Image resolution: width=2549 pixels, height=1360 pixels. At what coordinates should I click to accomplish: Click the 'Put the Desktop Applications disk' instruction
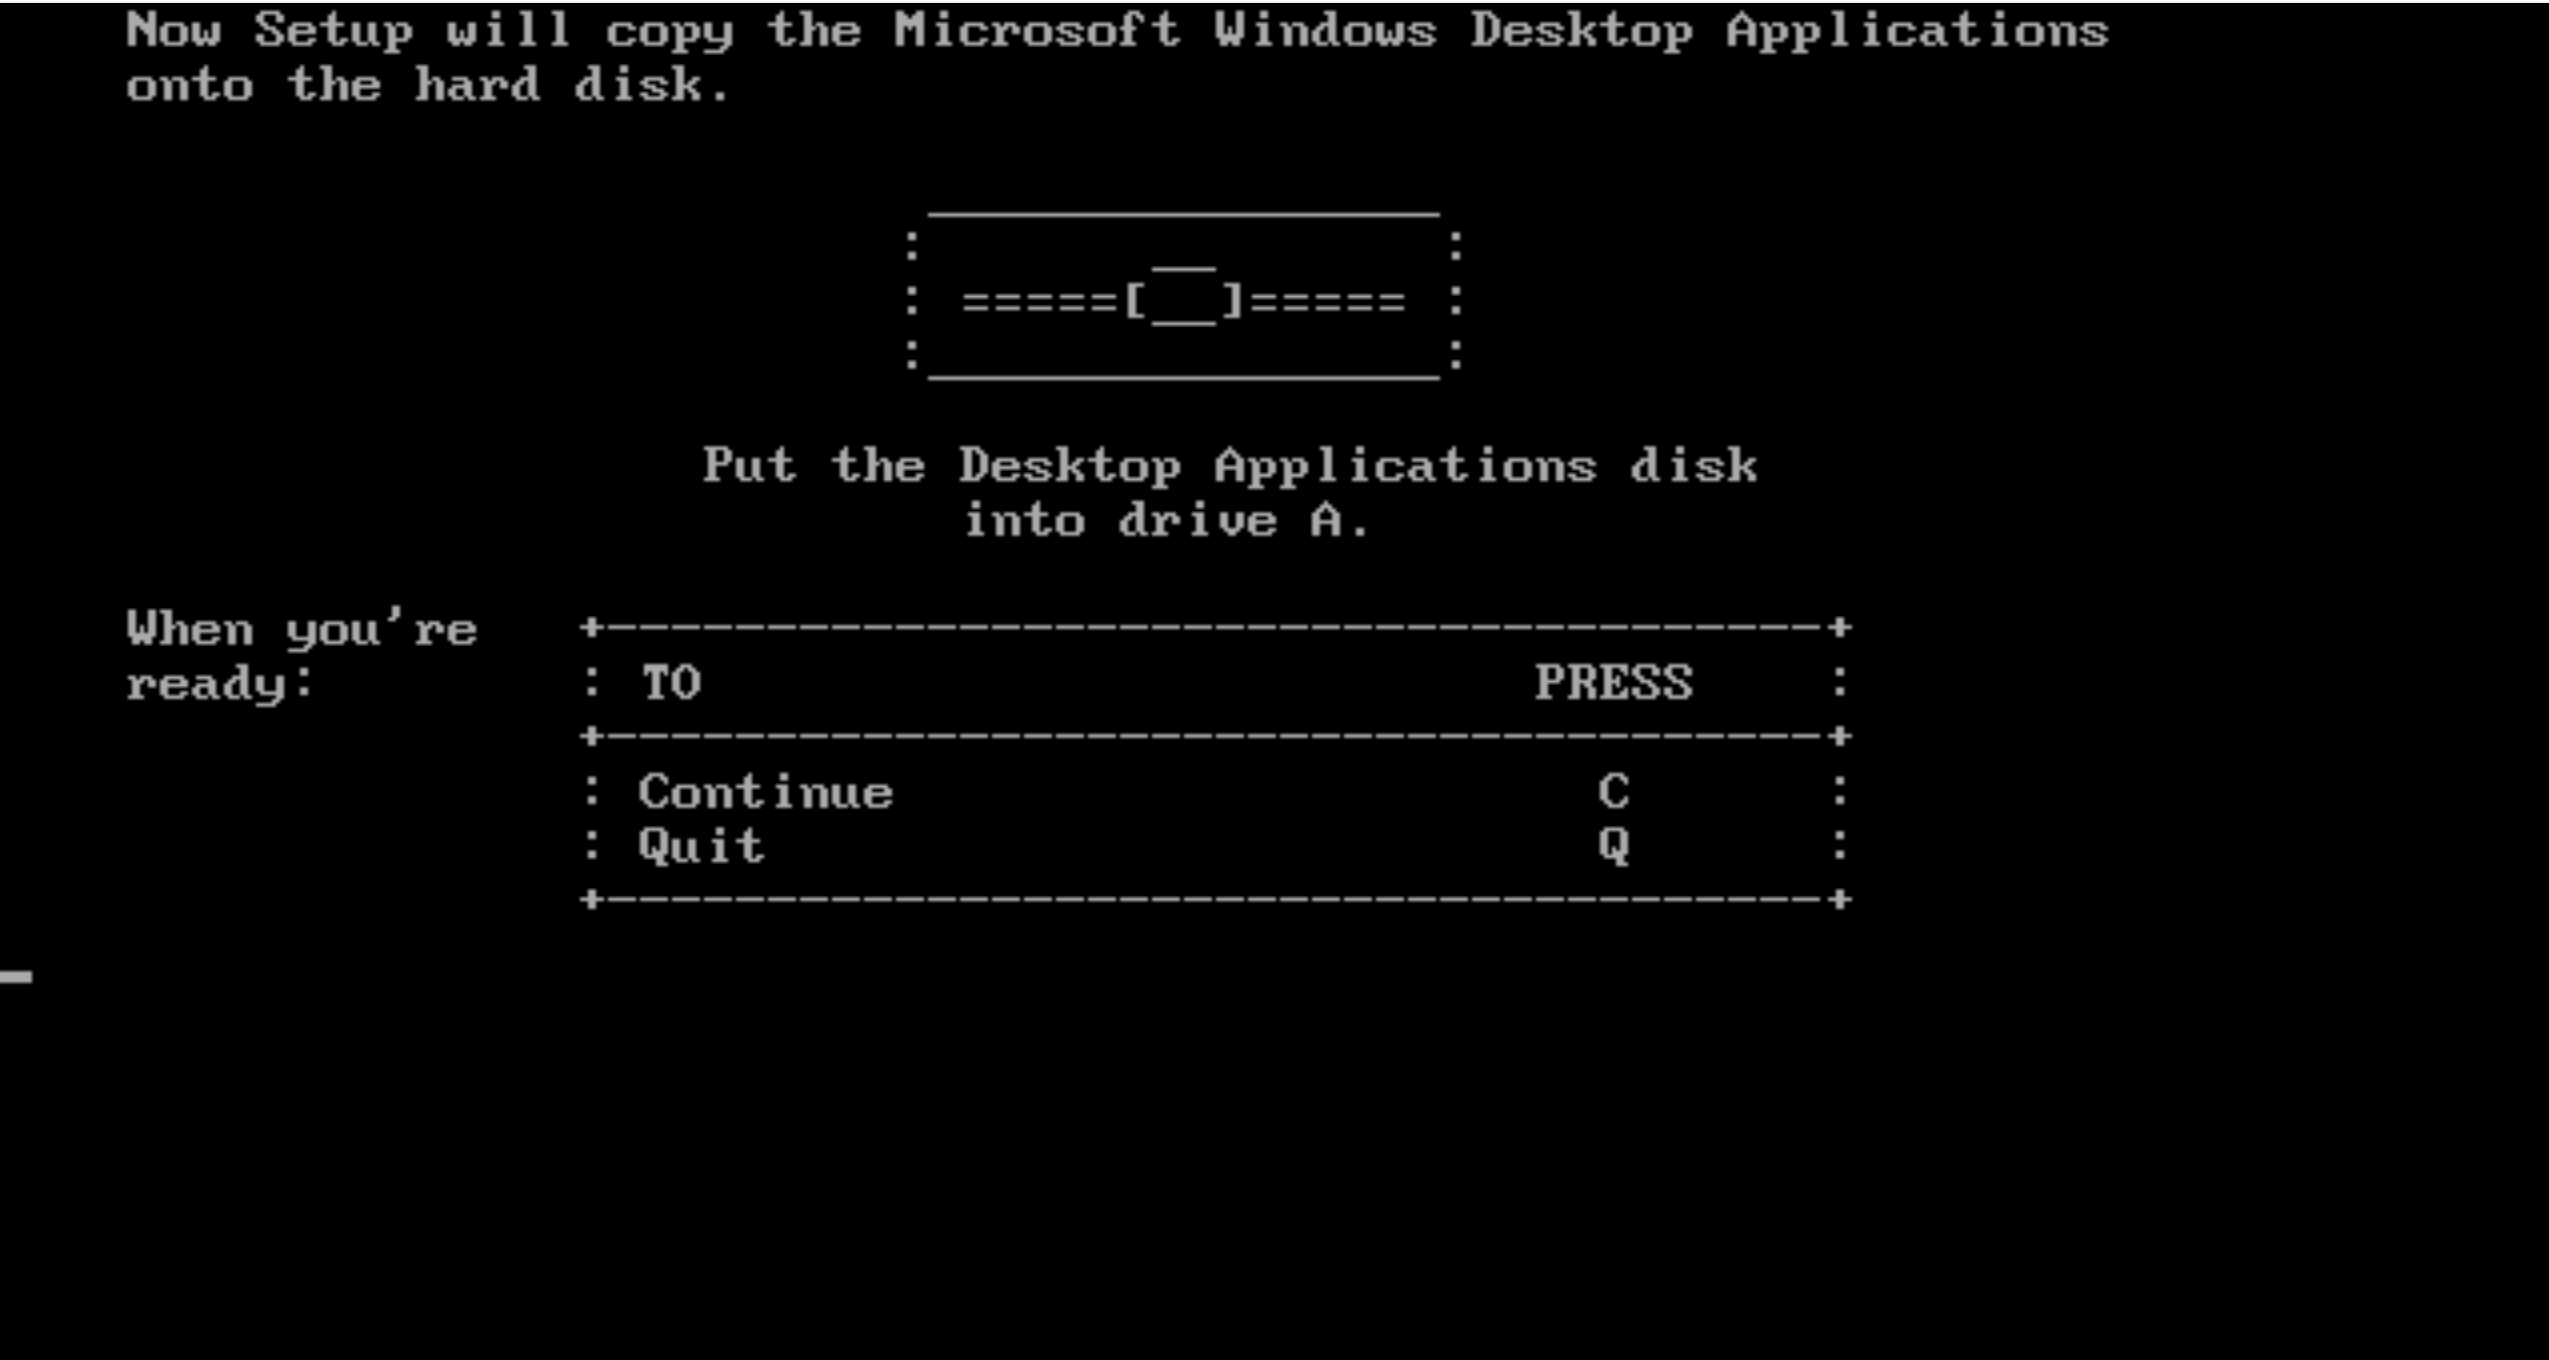click(1229, 465)
